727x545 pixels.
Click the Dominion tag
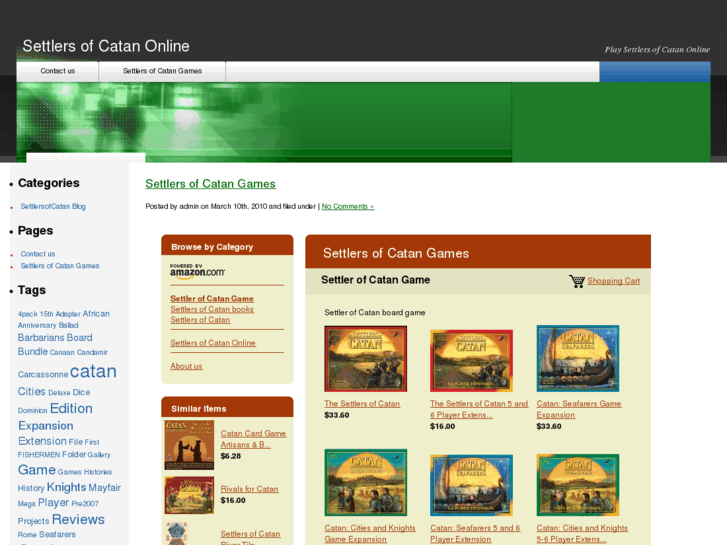32,410
